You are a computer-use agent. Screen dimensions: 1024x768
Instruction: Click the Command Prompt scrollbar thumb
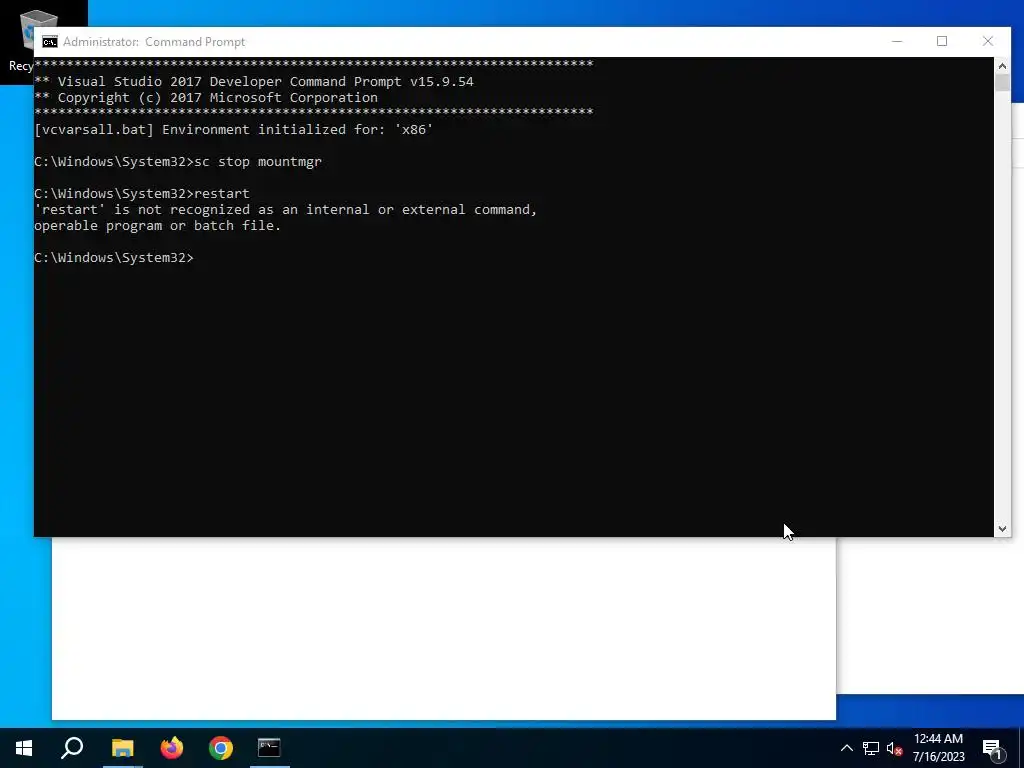pyautogui.click(x=1002, y=83)
